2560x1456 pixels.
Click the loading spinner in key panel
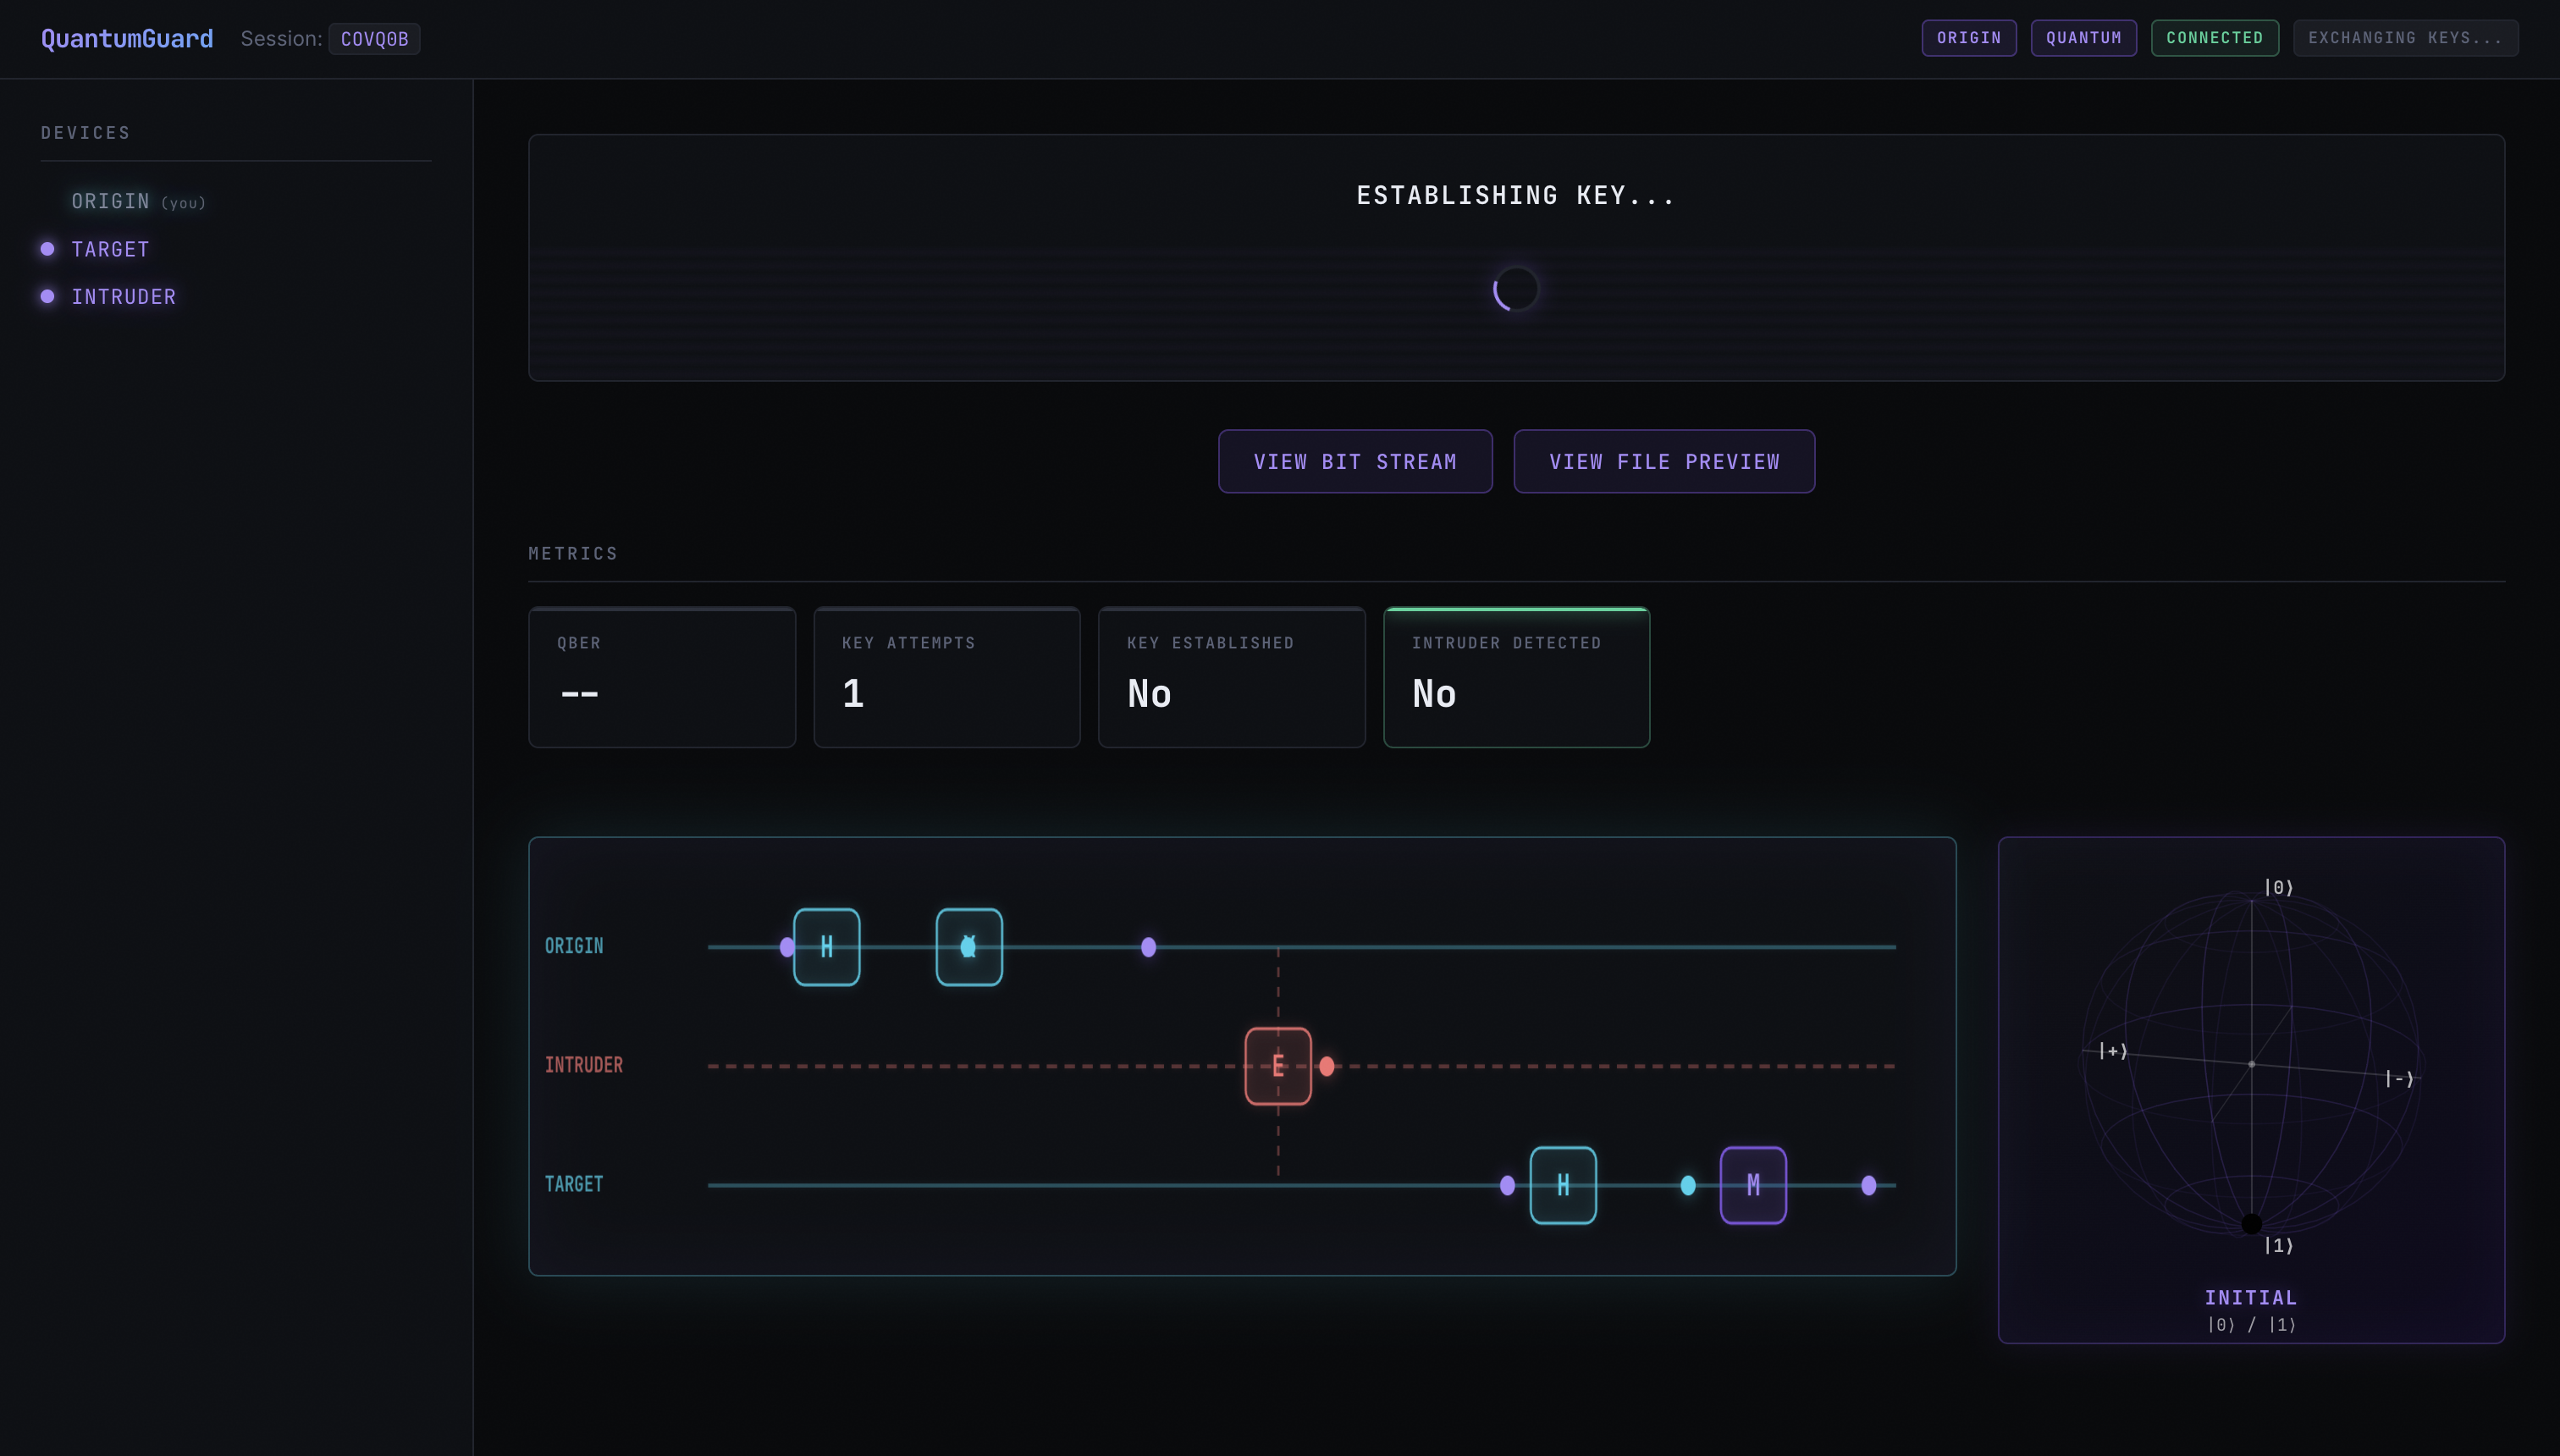click(1515, 289)
